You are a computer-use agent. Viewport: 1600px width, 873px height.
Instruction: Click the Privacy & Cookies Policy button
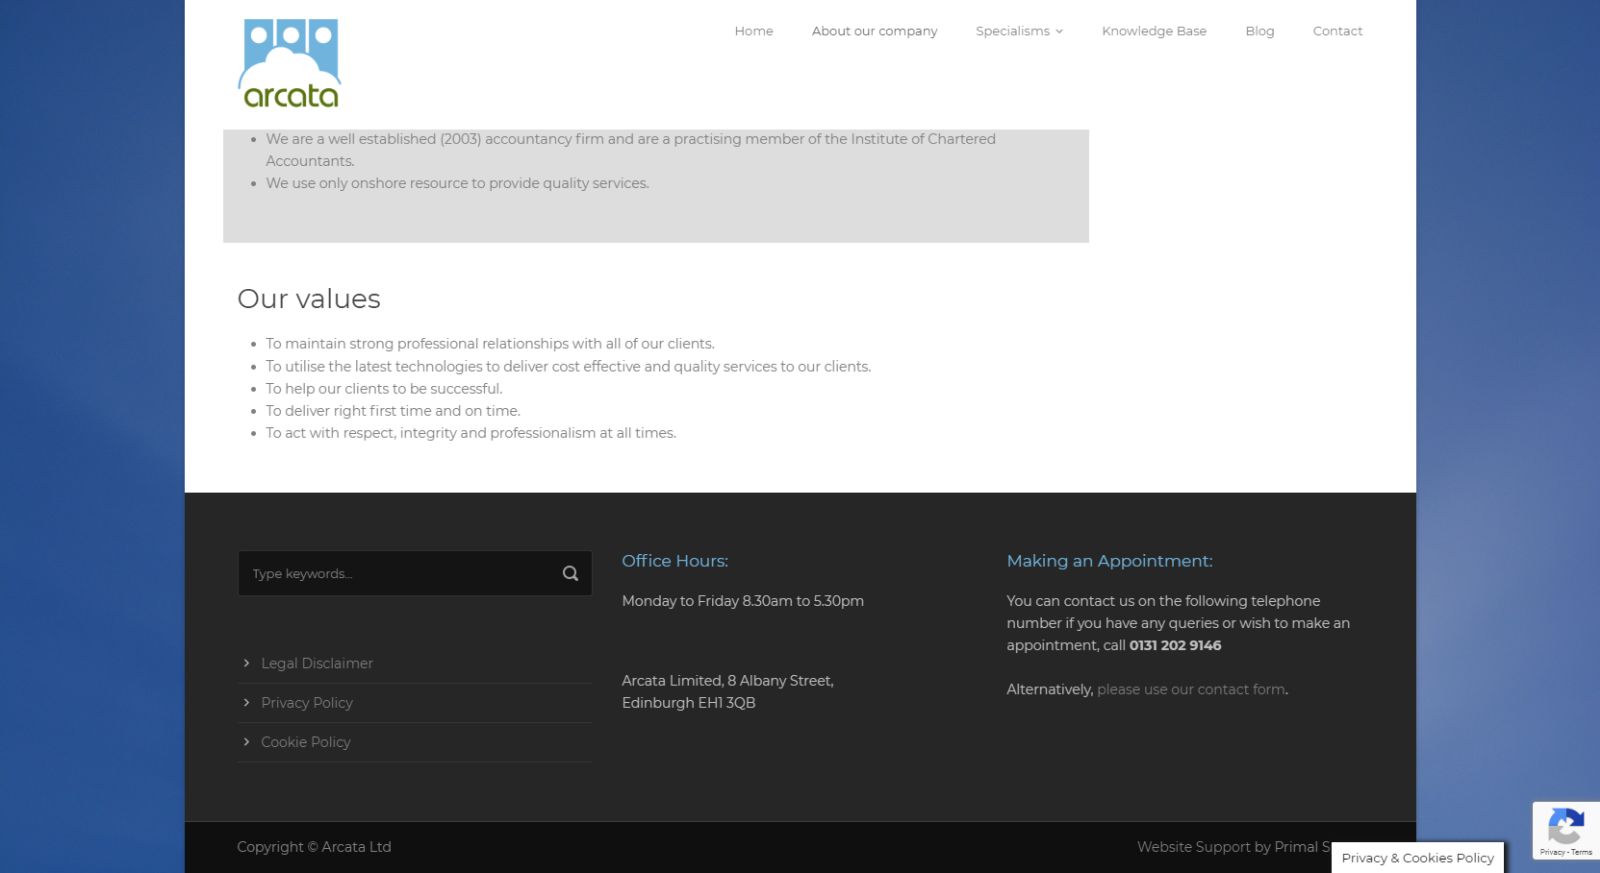(x=1418, y=858)
